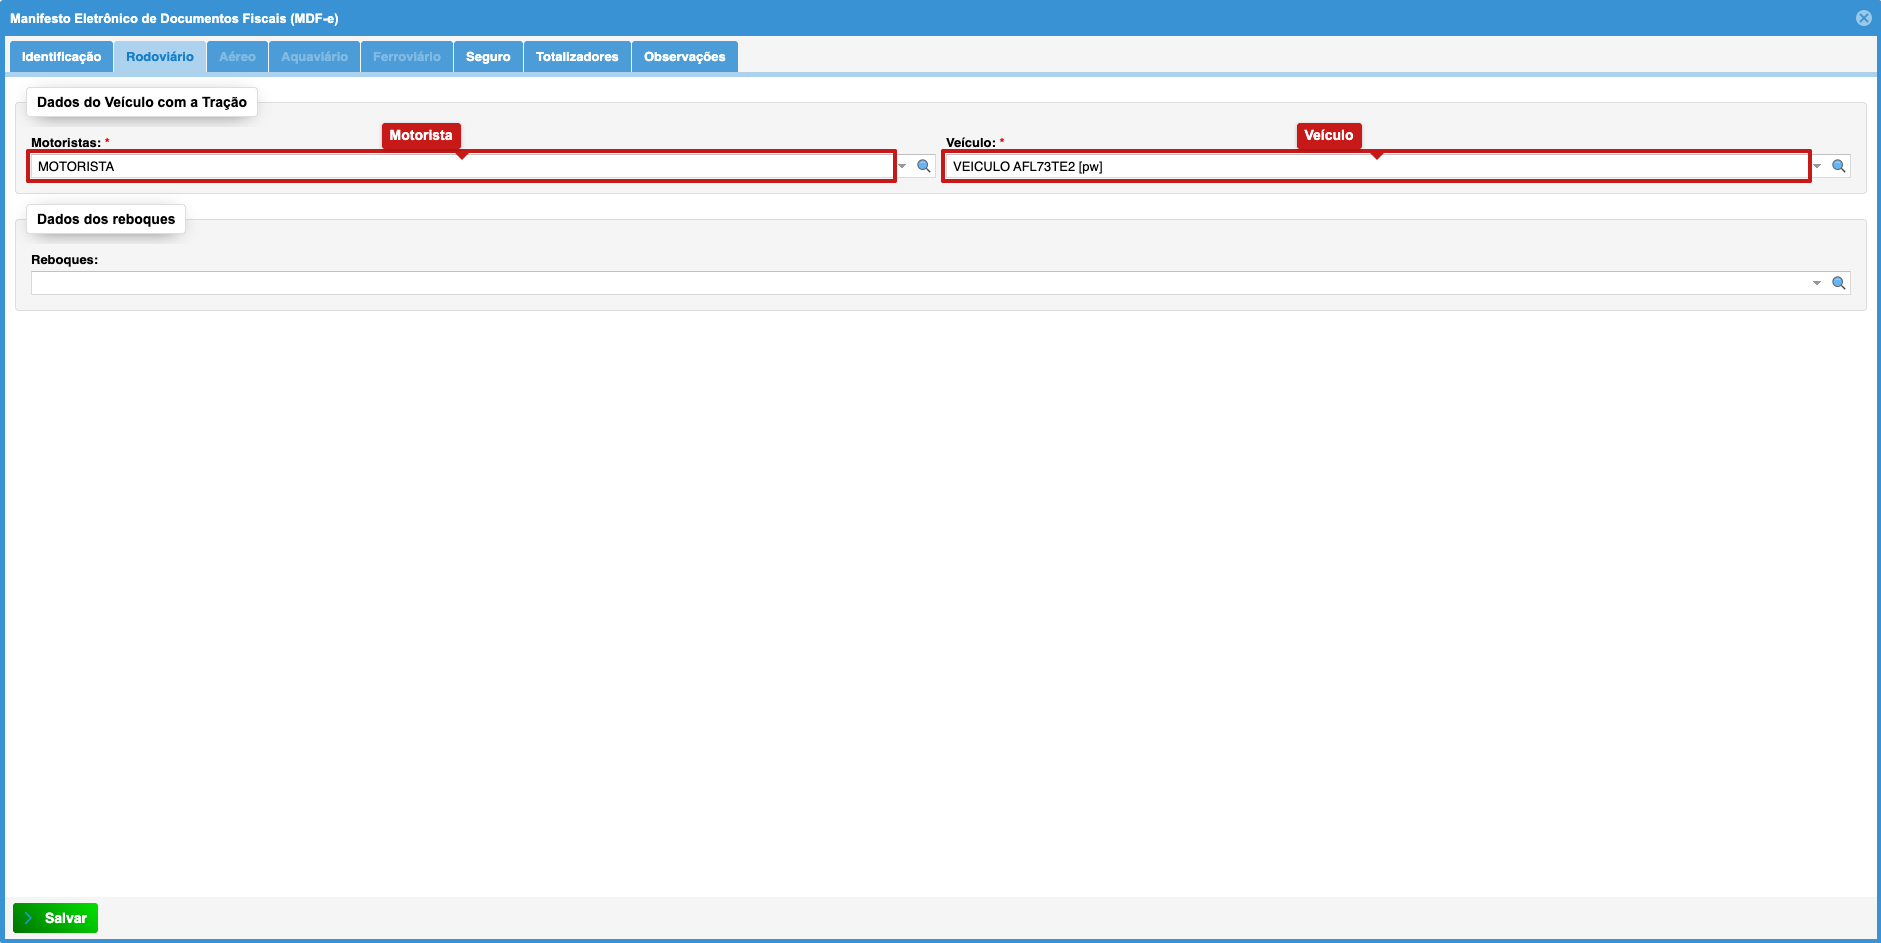Open the Reboques dropdown arrow

point(1817,283)
